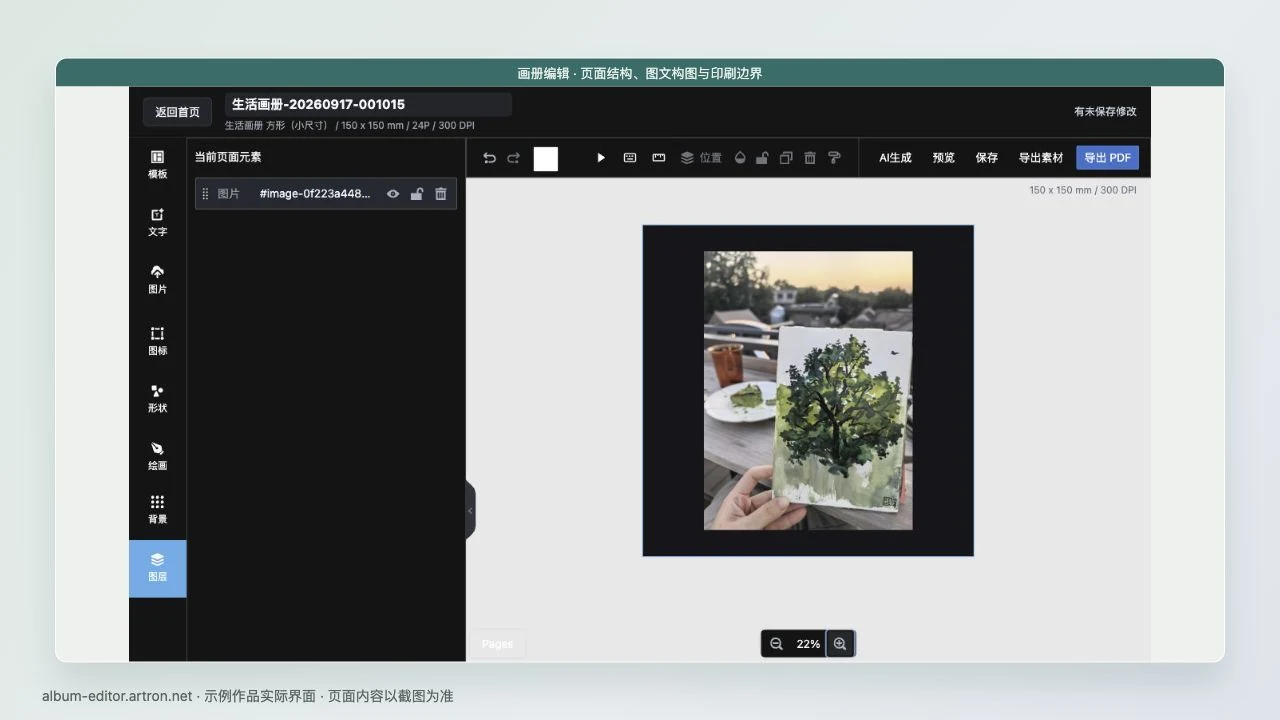The image size is (1280, 720).
Task: Click the AI生成 button
Action: coord(895,158)
